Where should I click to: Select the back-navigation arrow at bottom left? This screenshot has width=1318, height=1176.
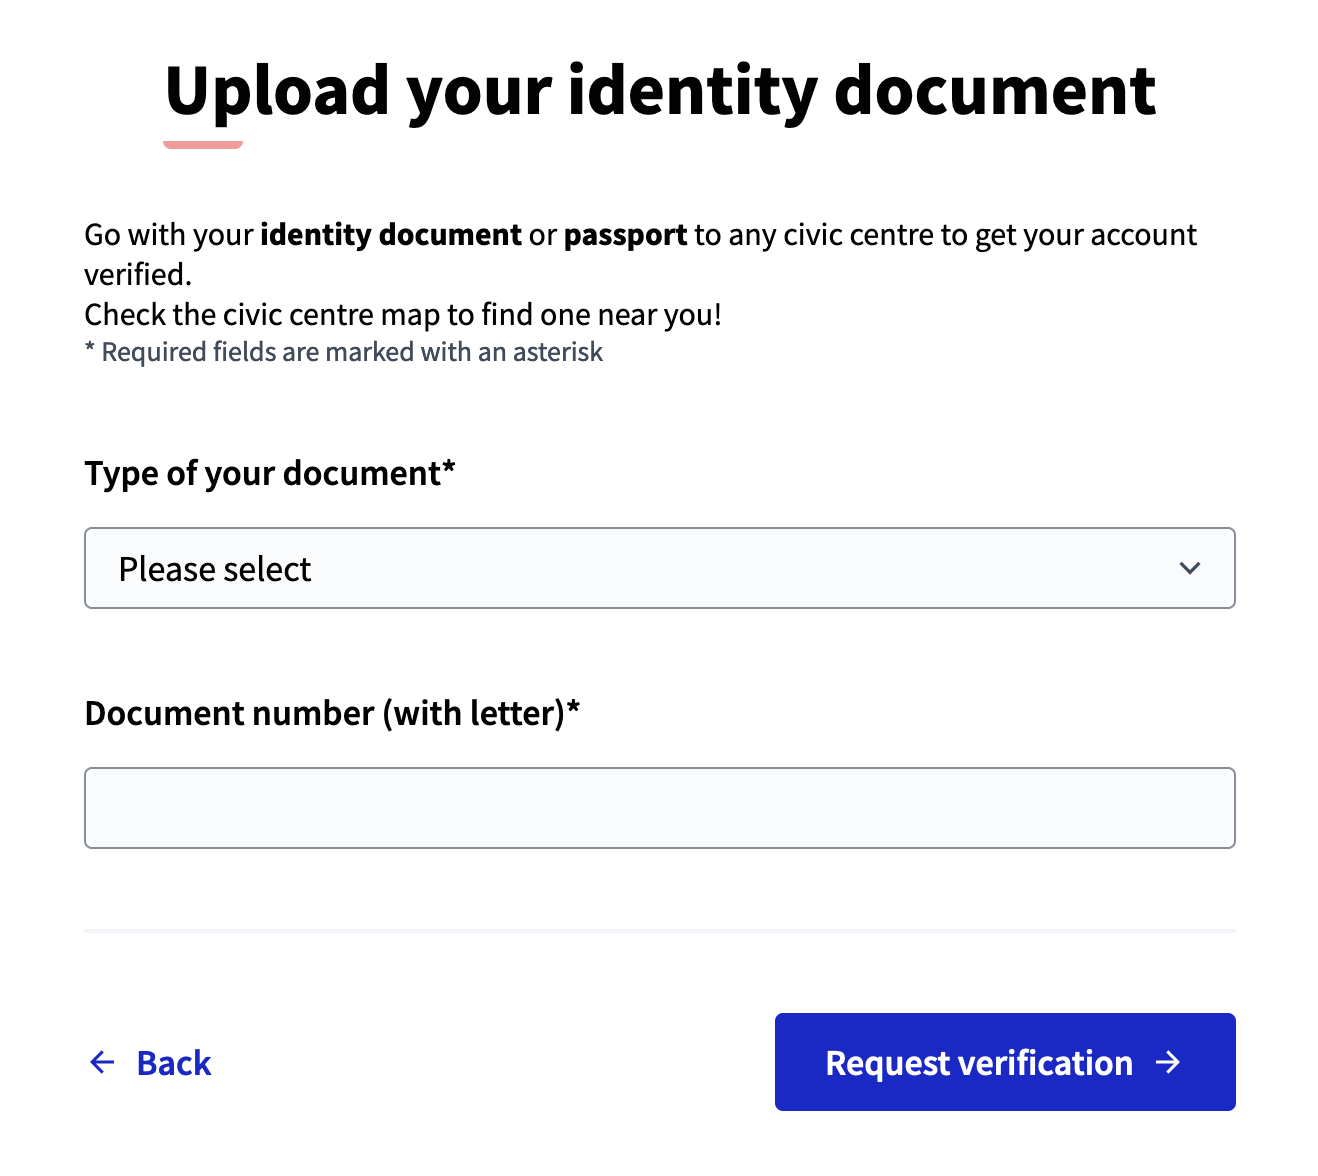tap(102, 1062)
